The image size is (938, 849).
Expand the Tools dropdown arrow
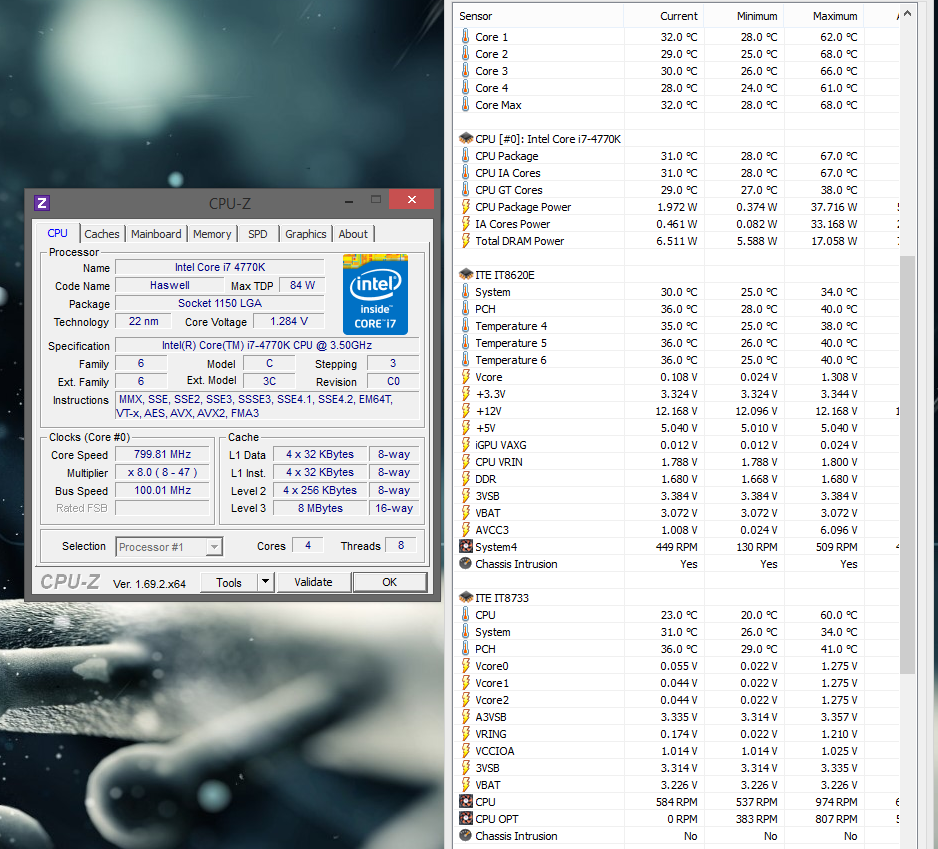point(266,582)
